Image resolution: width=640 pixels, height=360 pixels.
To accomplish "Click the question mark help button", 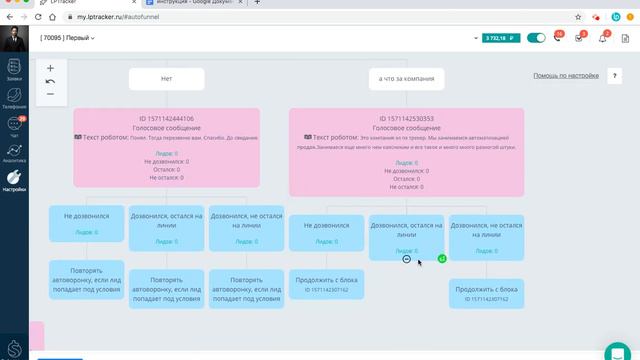I will point(614,76).
